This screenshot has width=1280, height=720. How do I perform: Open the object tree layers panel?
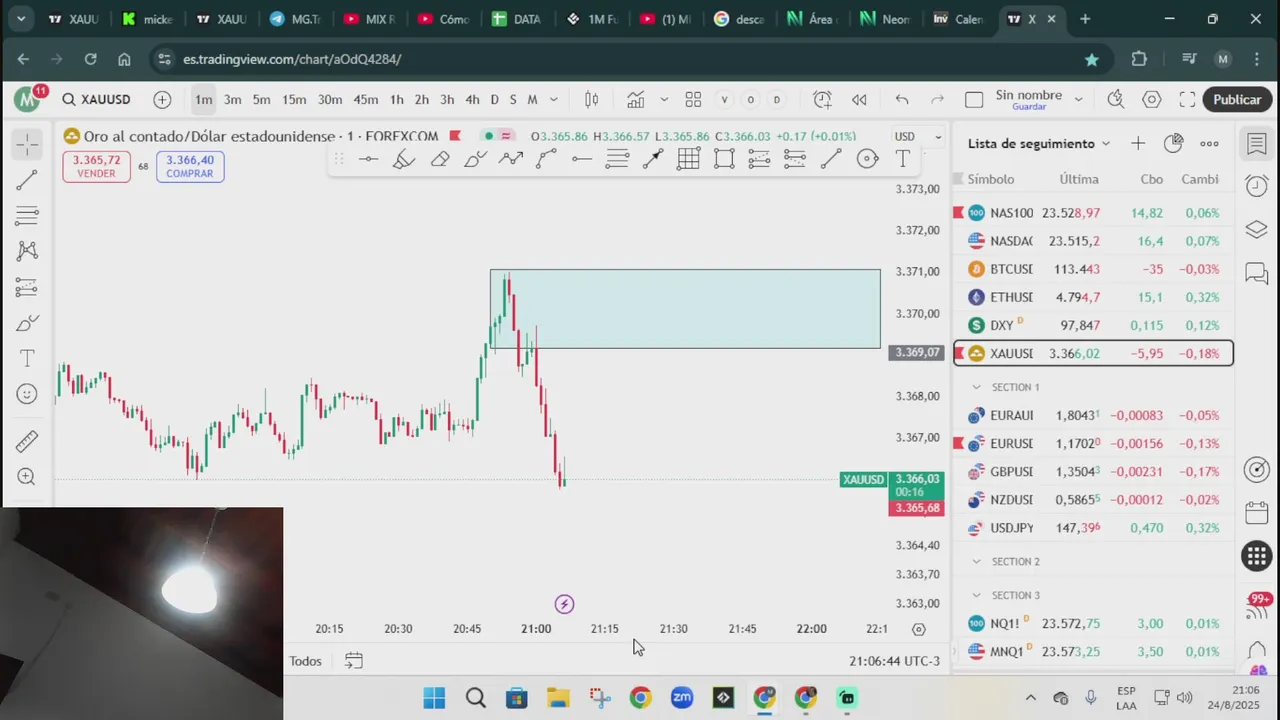(x=1256, y=229)
